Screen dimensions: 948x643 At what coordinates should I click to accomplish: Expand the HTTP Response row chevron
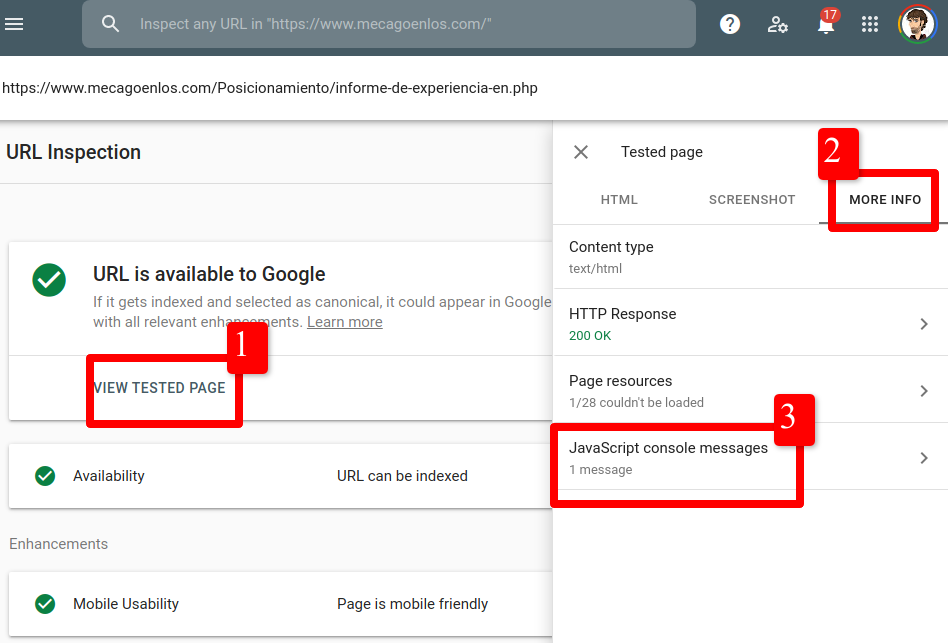point(924,324)
